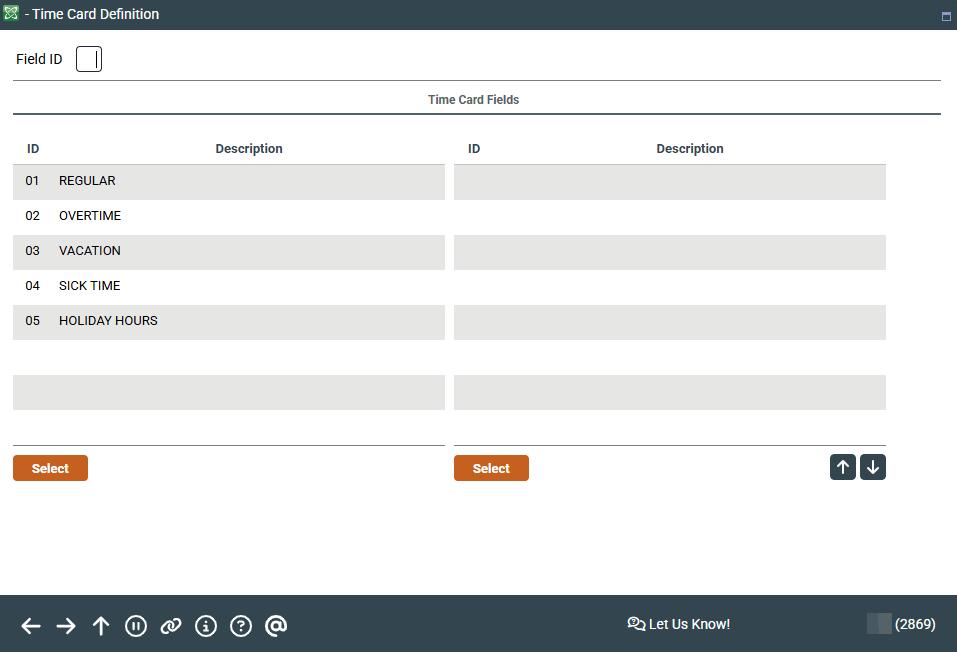Image resolution: width=957 pixels, height=652 pixels.
Task: Click the pause circle icon
Action: [136, 626]
